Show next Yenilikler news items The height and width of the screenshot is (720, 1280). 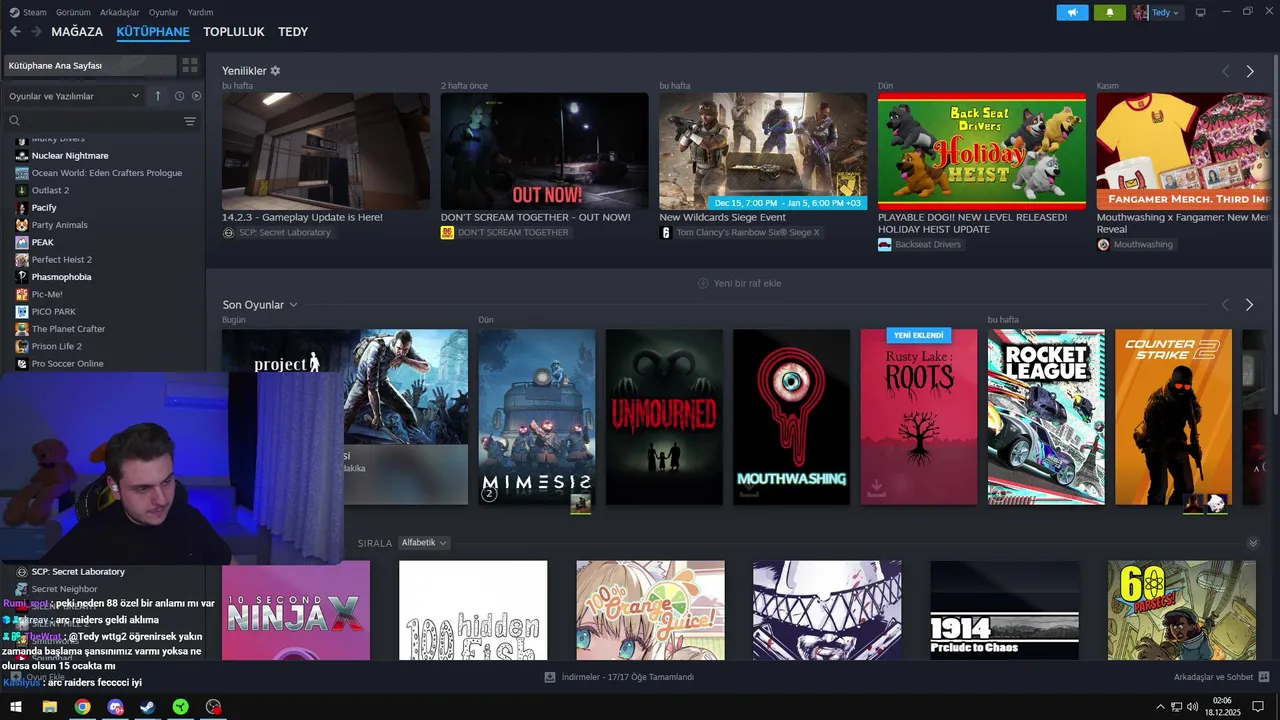pos(1249,72)
